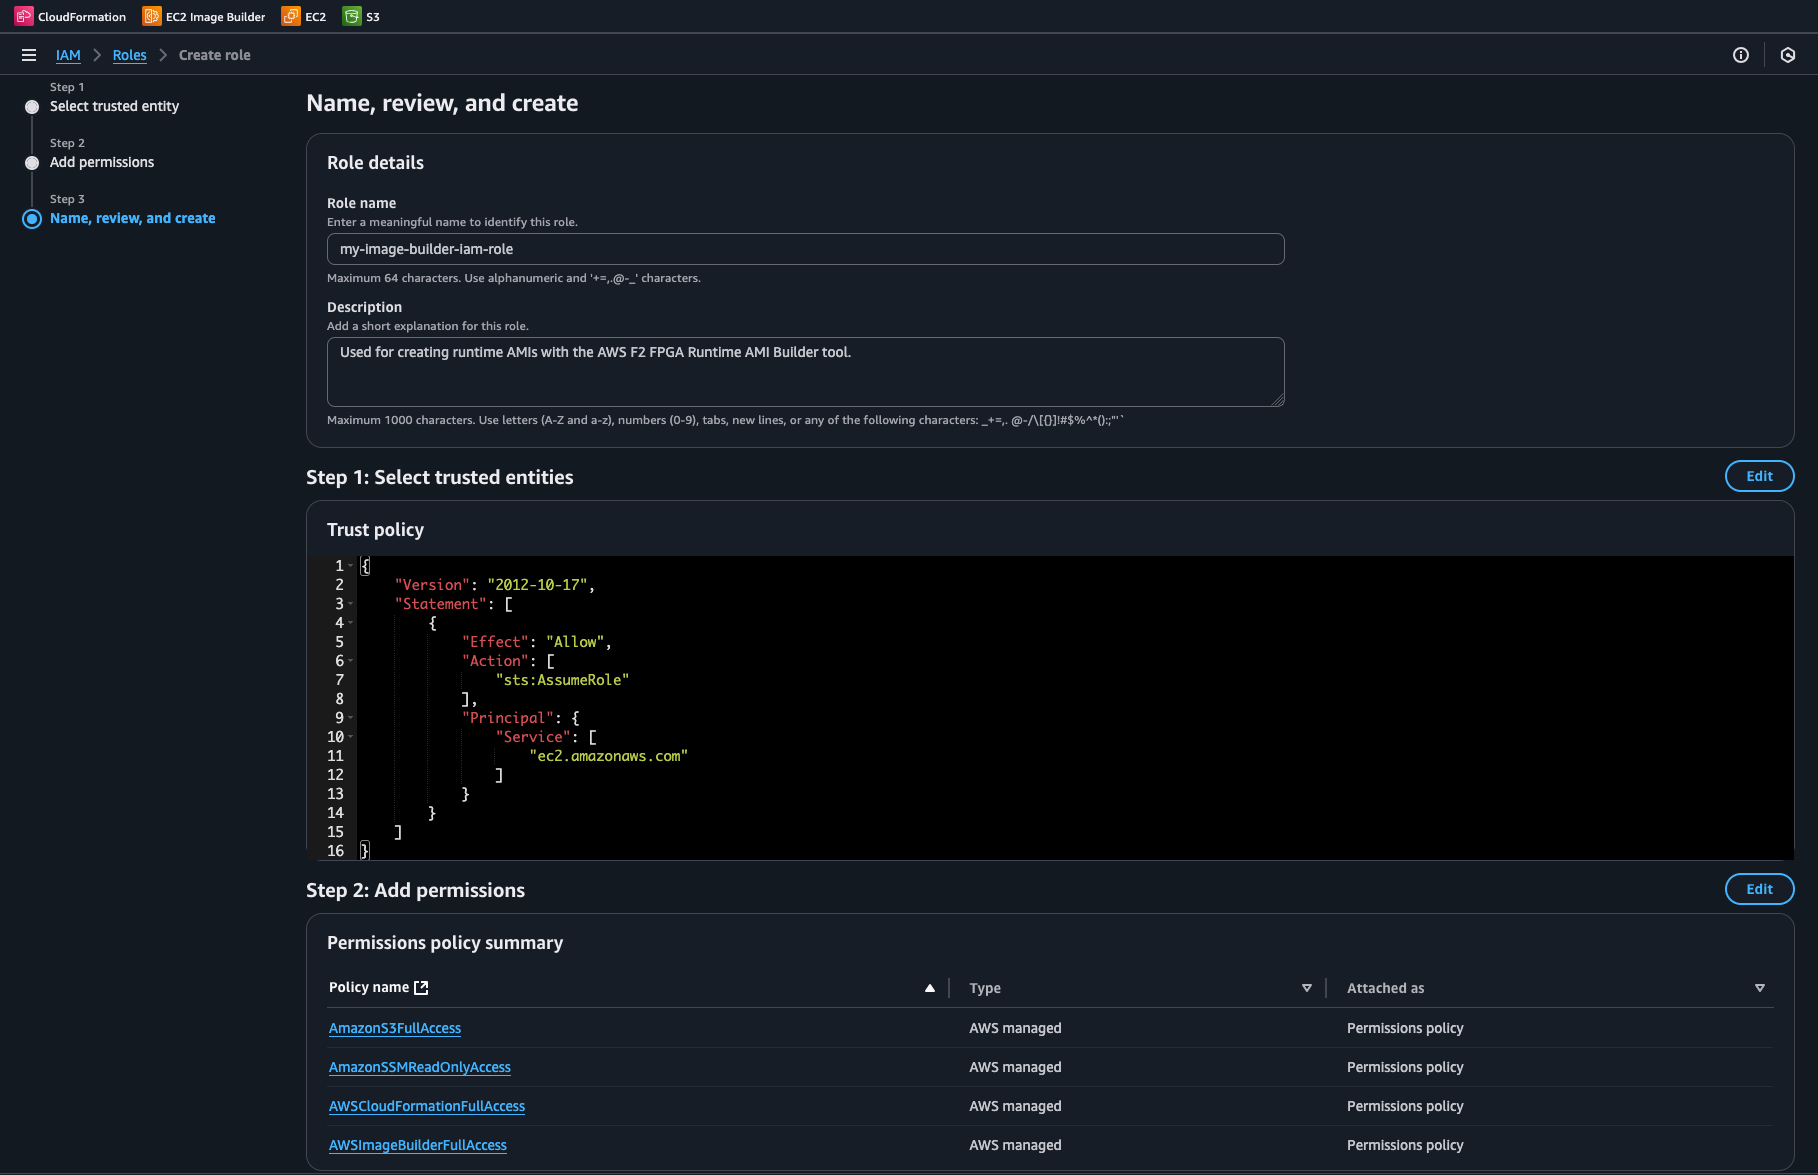Viewport: 1818px width, 1175px height.
Task: Sort by Policy name ascending arrow
Action: [930, 988]
